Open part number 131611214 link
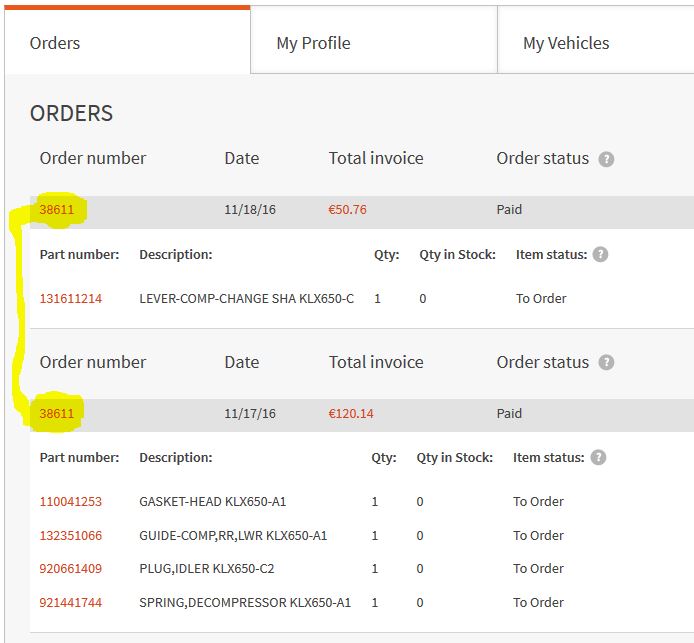The height and width of the screenshot is (643, 694). coord(70,298)
